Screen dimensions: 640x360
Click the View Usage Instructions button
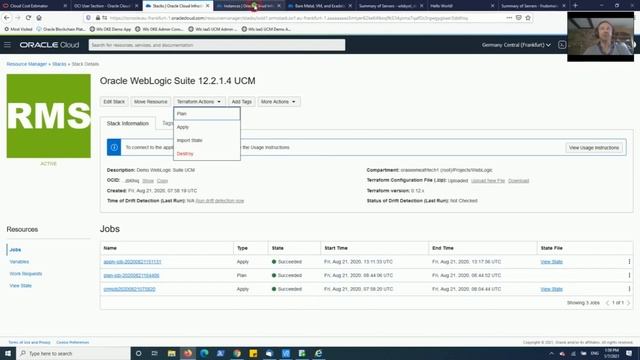point(594,147)
